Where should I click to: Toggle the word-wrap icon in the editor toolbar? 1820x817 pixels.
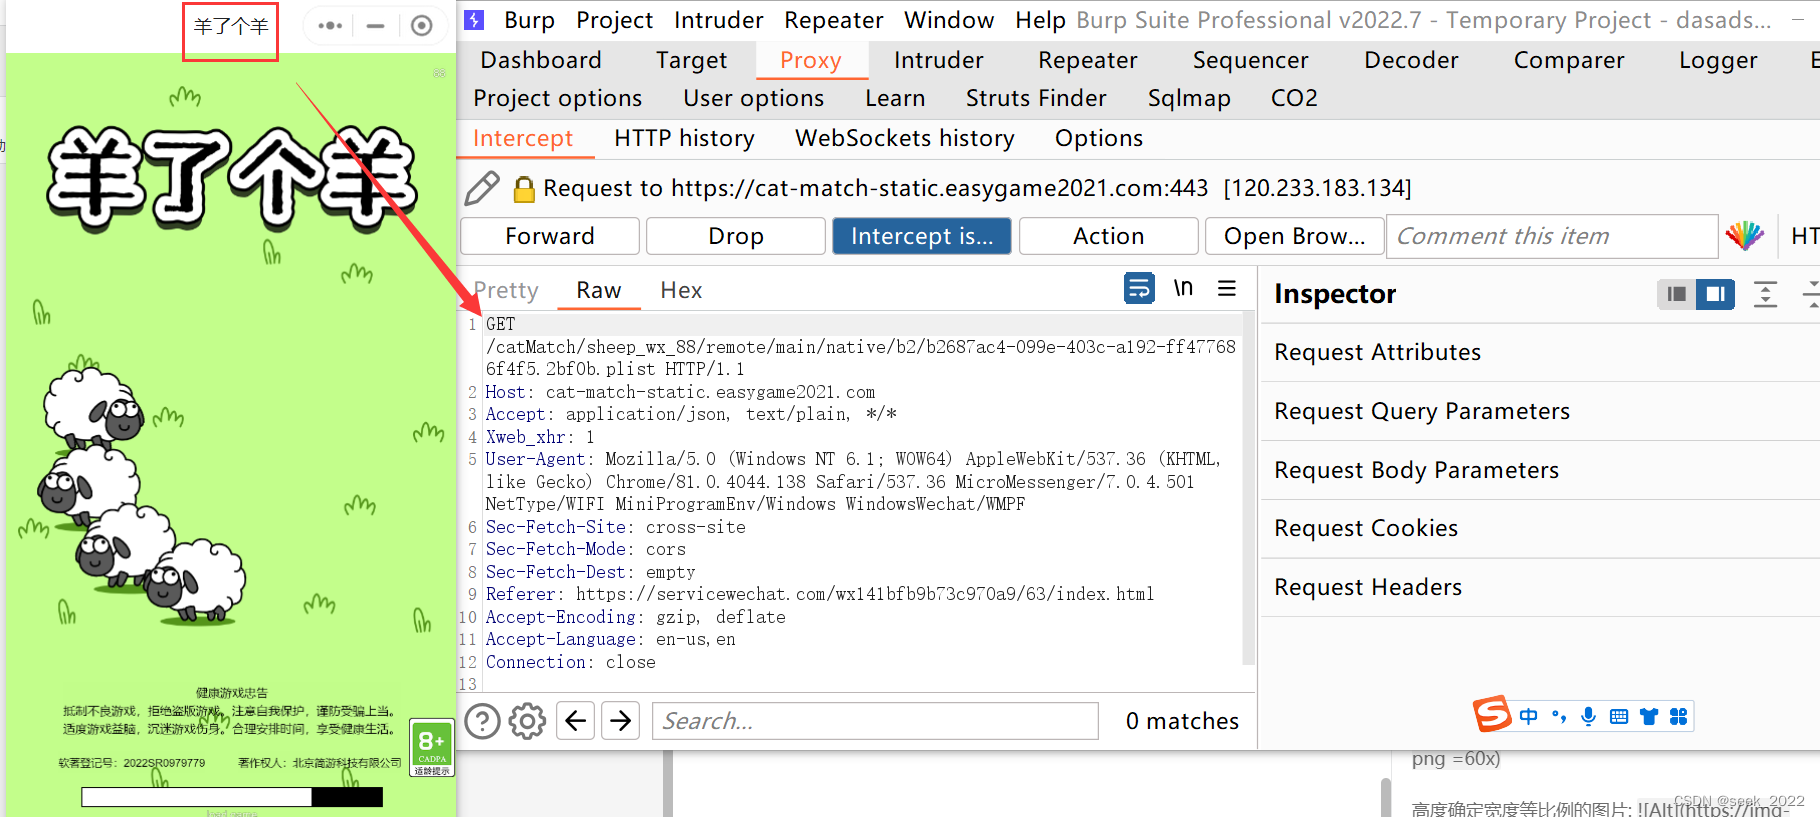tap(1139, 288)
